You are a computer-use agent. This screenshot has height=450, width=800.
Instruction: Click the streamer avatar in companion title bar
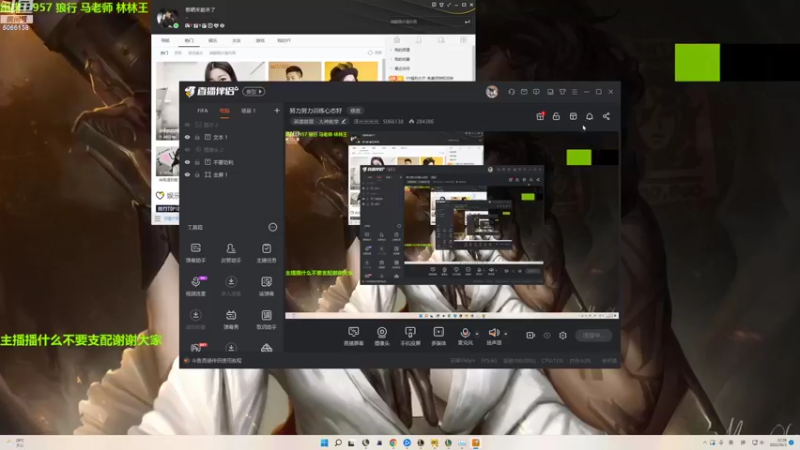pyautogui.click(x=492, y=92)
